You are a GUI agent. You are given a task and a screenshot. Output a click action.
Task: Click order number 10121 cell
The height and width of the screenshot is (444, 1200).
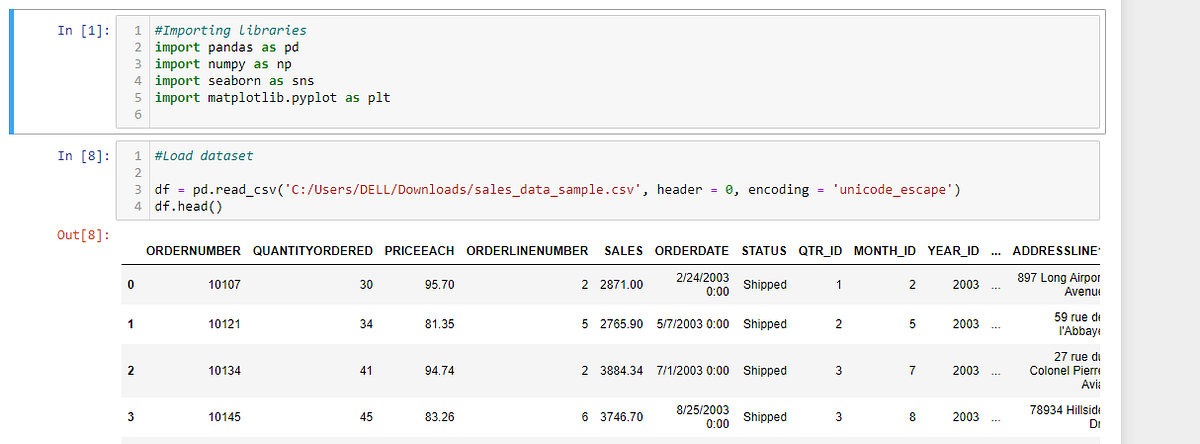pos(224,324)
